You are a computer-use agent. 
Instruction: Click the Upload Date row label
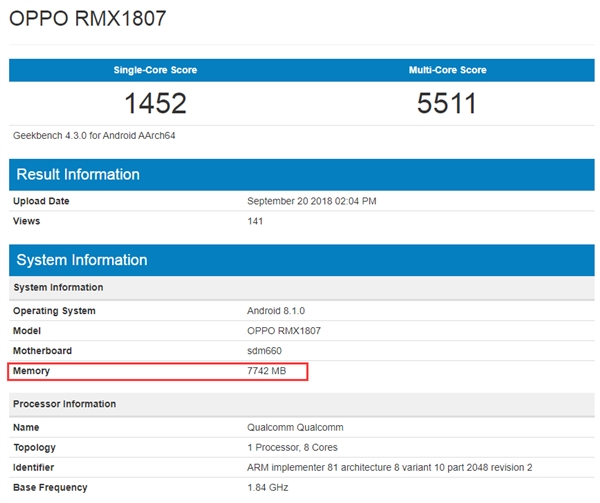42,201
